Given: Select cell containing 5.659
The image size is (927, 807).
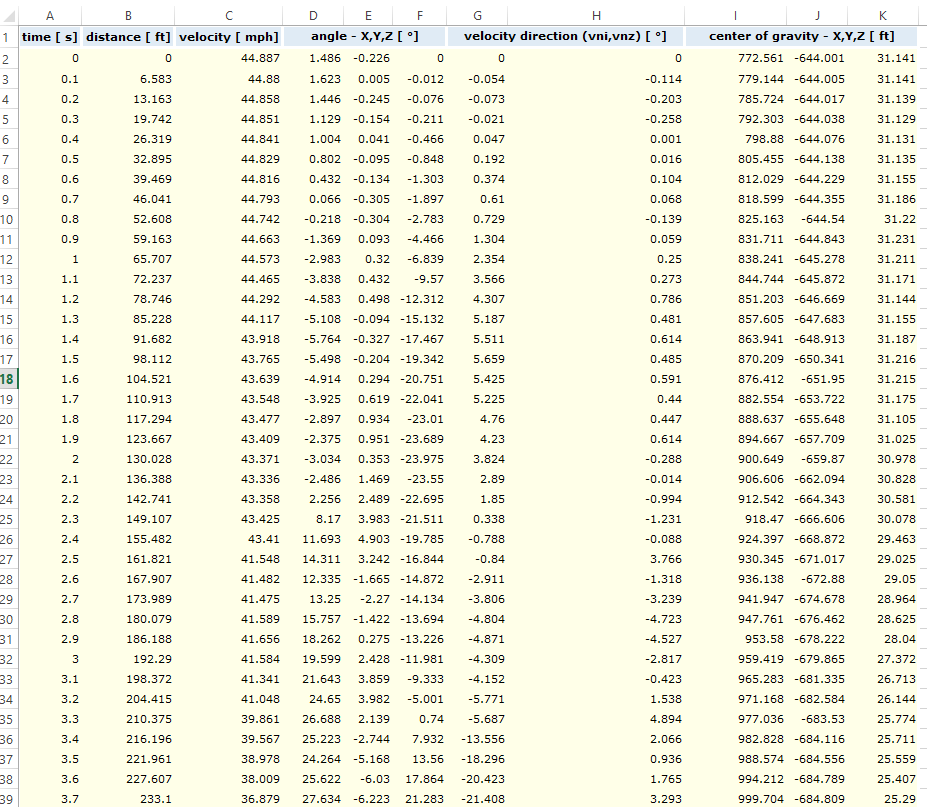Looking at the screenshot, I should click(x=477, y=359).
